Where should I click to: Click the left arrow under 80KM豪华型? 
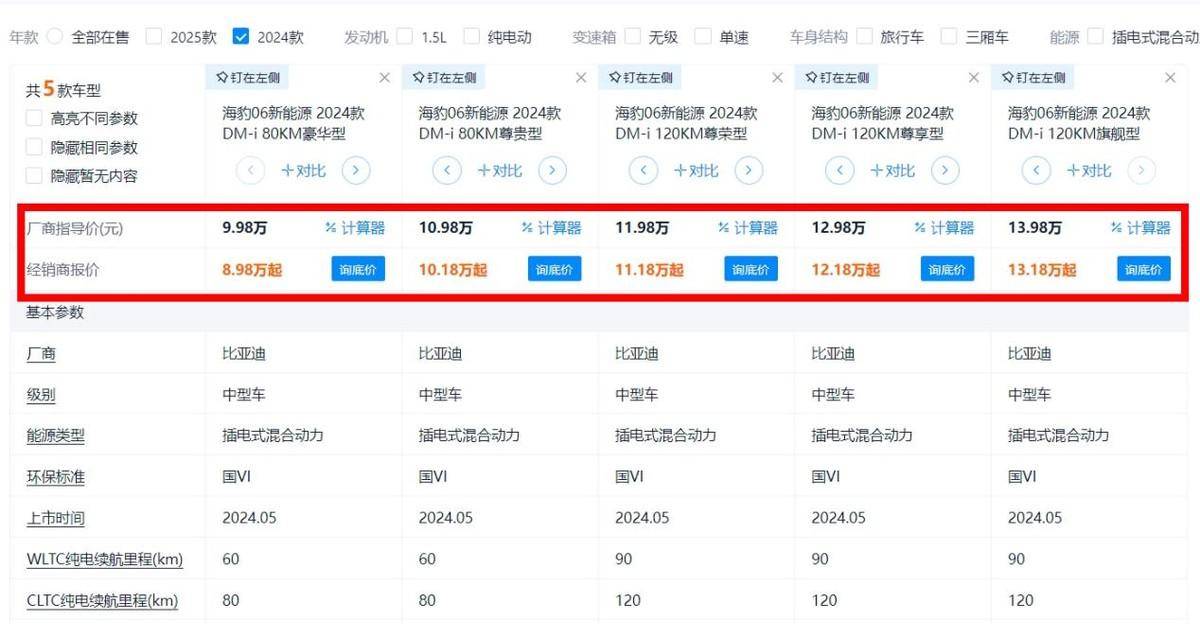pos(251,171)
